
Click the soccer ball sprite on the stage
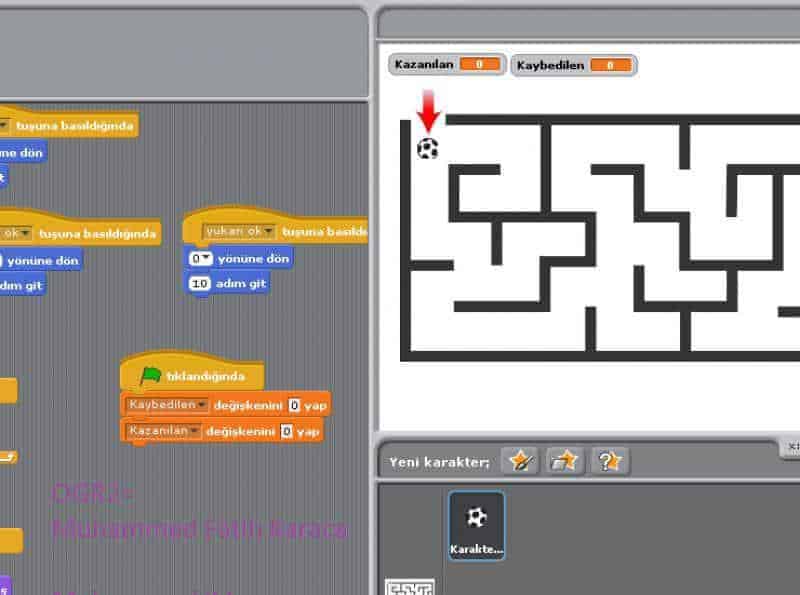428,149
